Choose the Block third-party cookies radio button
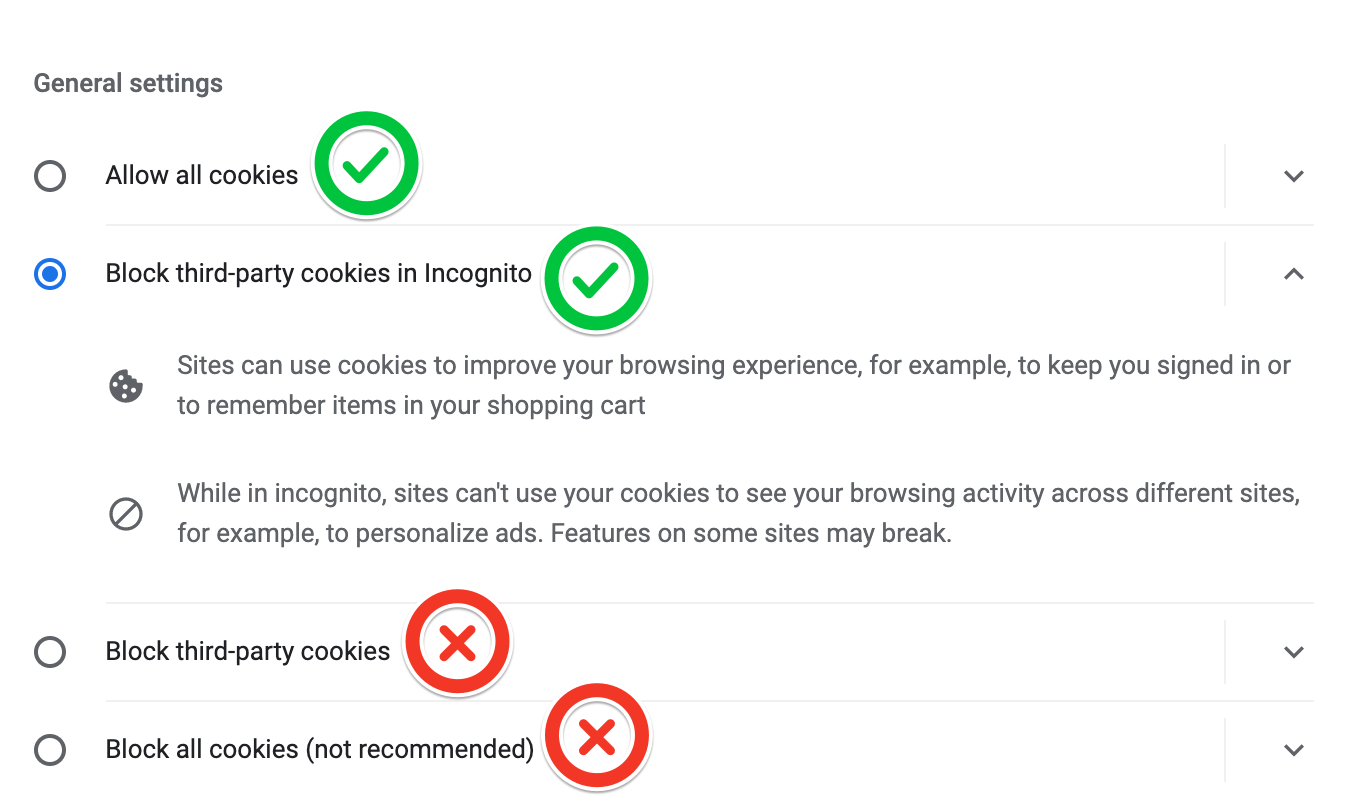The image size is (1346, 798). tap(50, 652)
